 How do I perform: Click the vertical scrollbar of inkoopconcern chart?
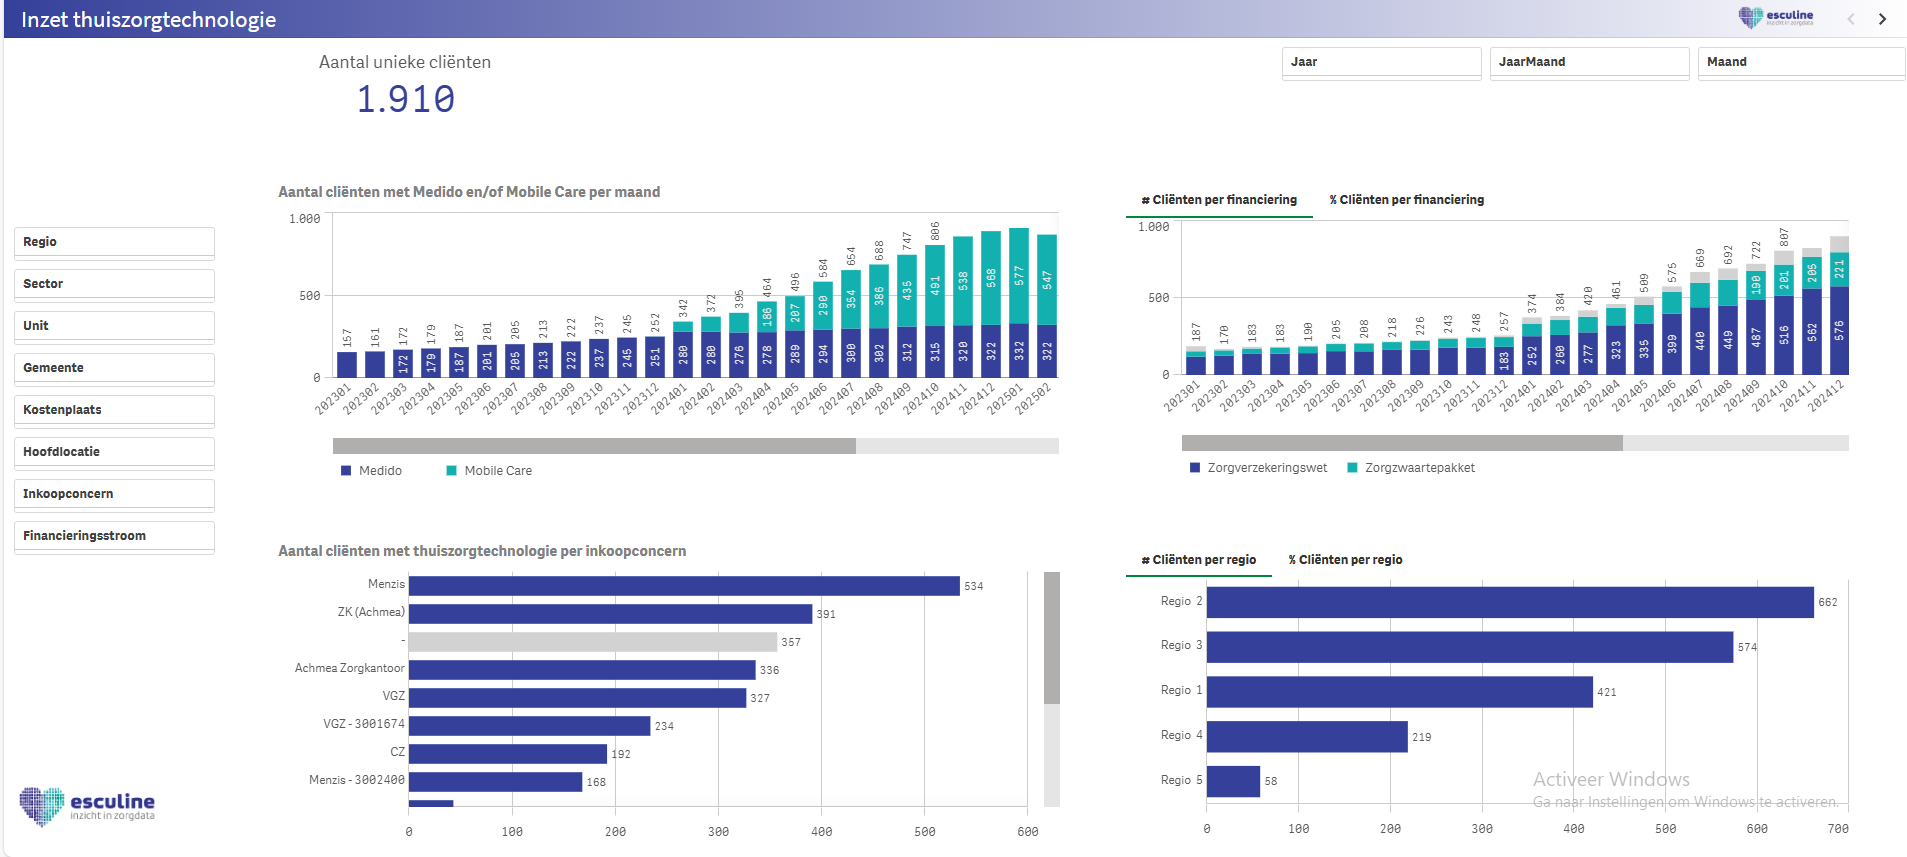pyautogui.click(x=1051, y=638)
